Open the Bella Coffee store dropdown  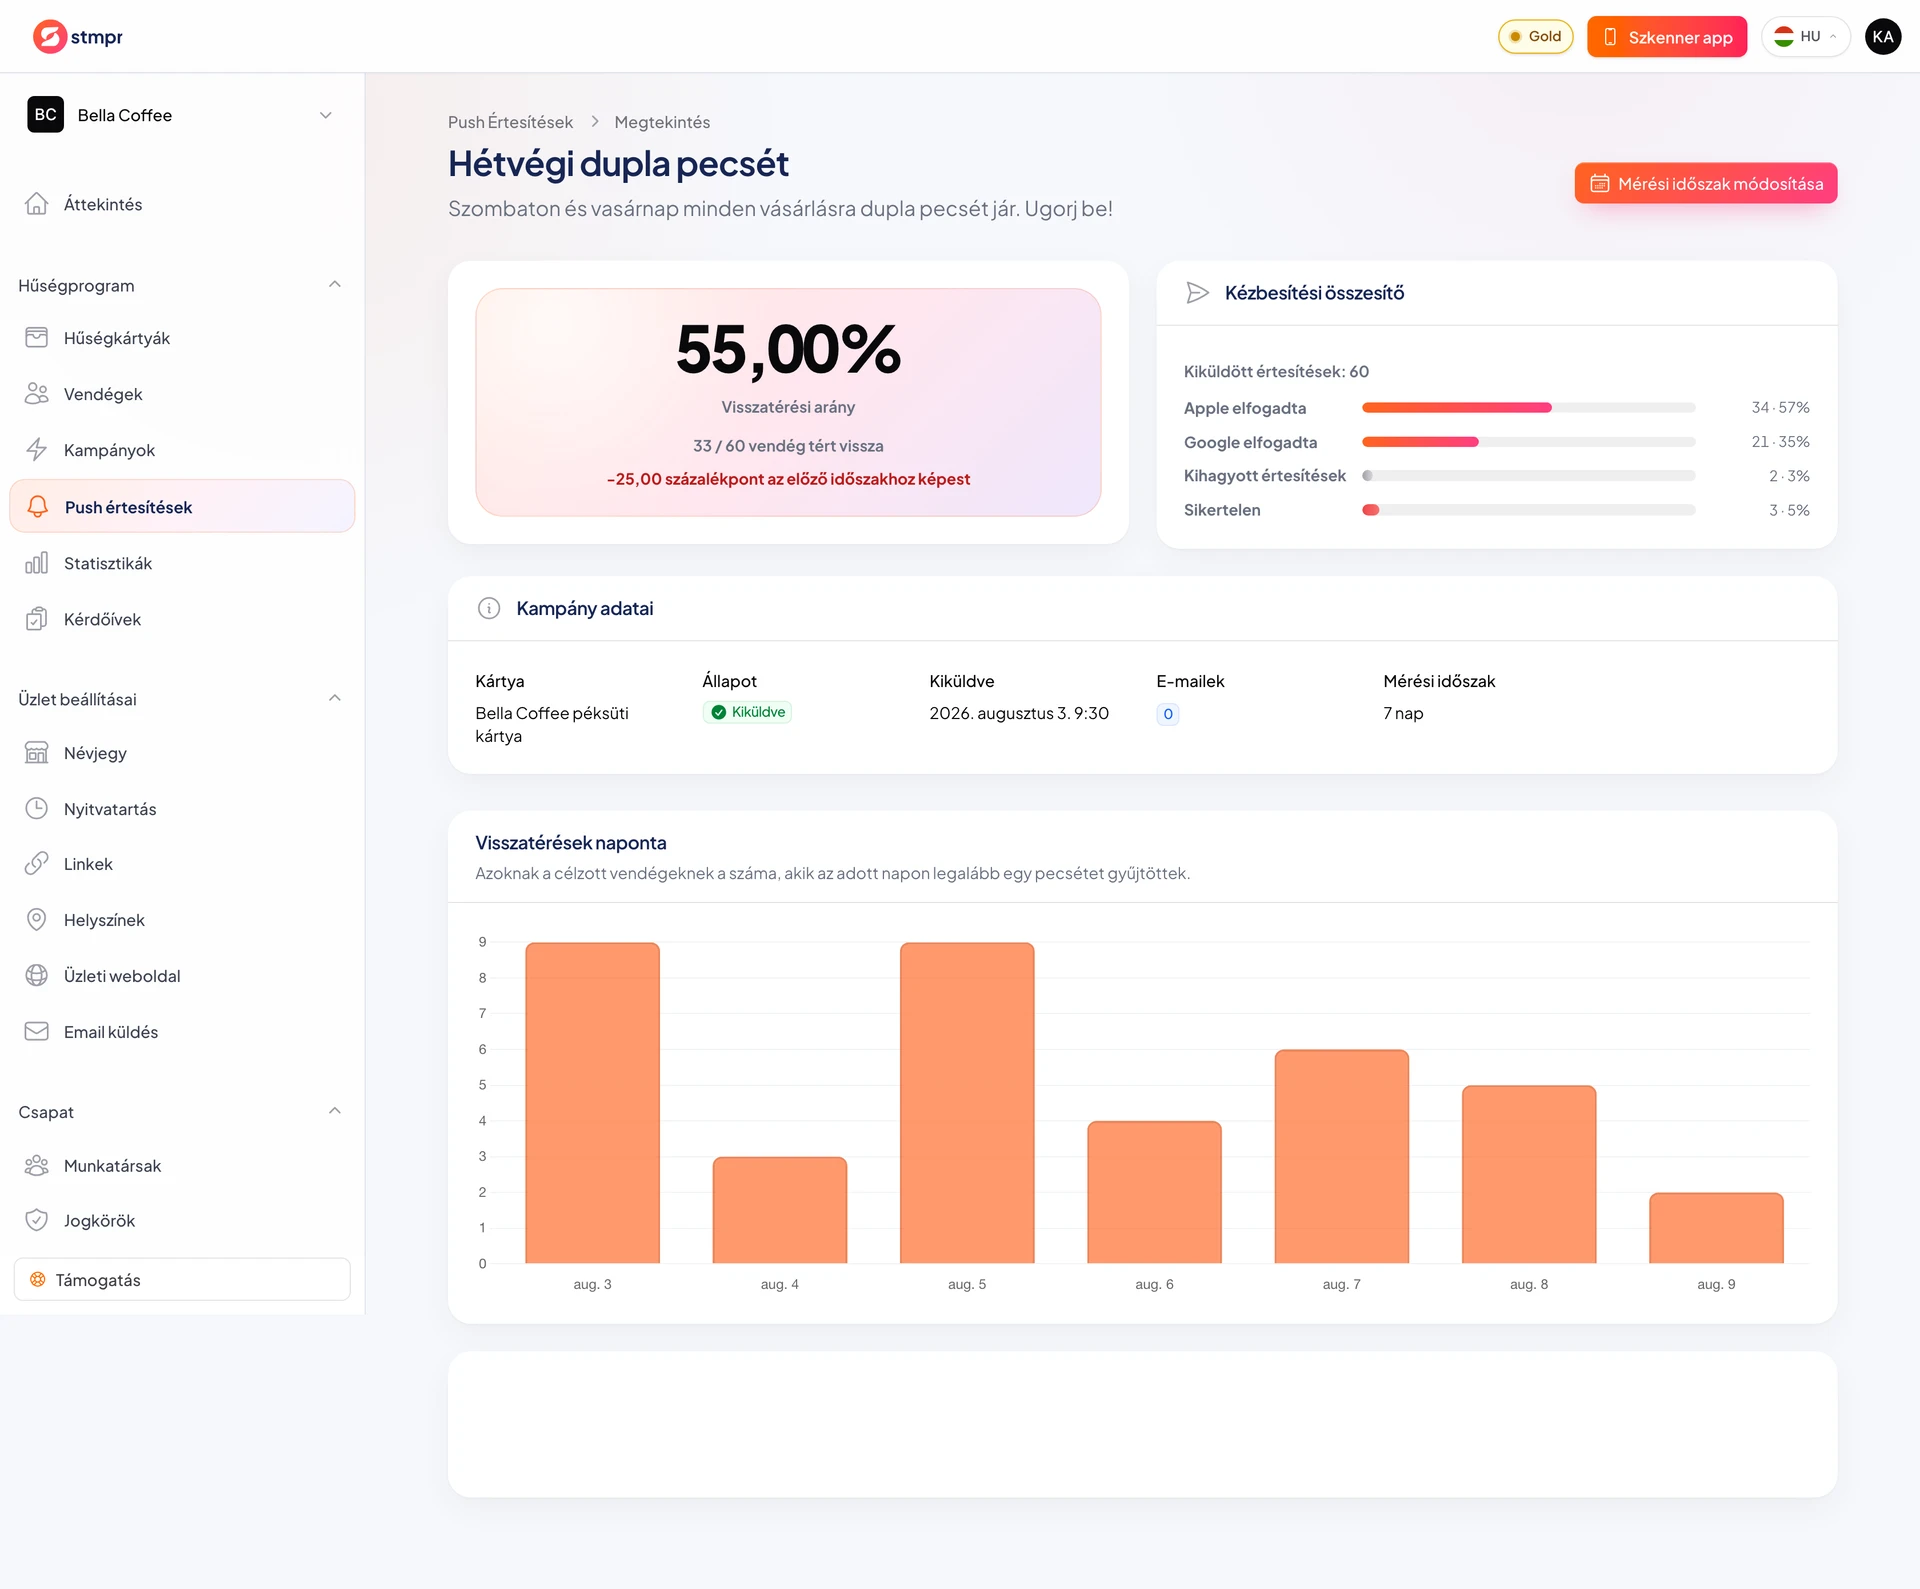182,115
